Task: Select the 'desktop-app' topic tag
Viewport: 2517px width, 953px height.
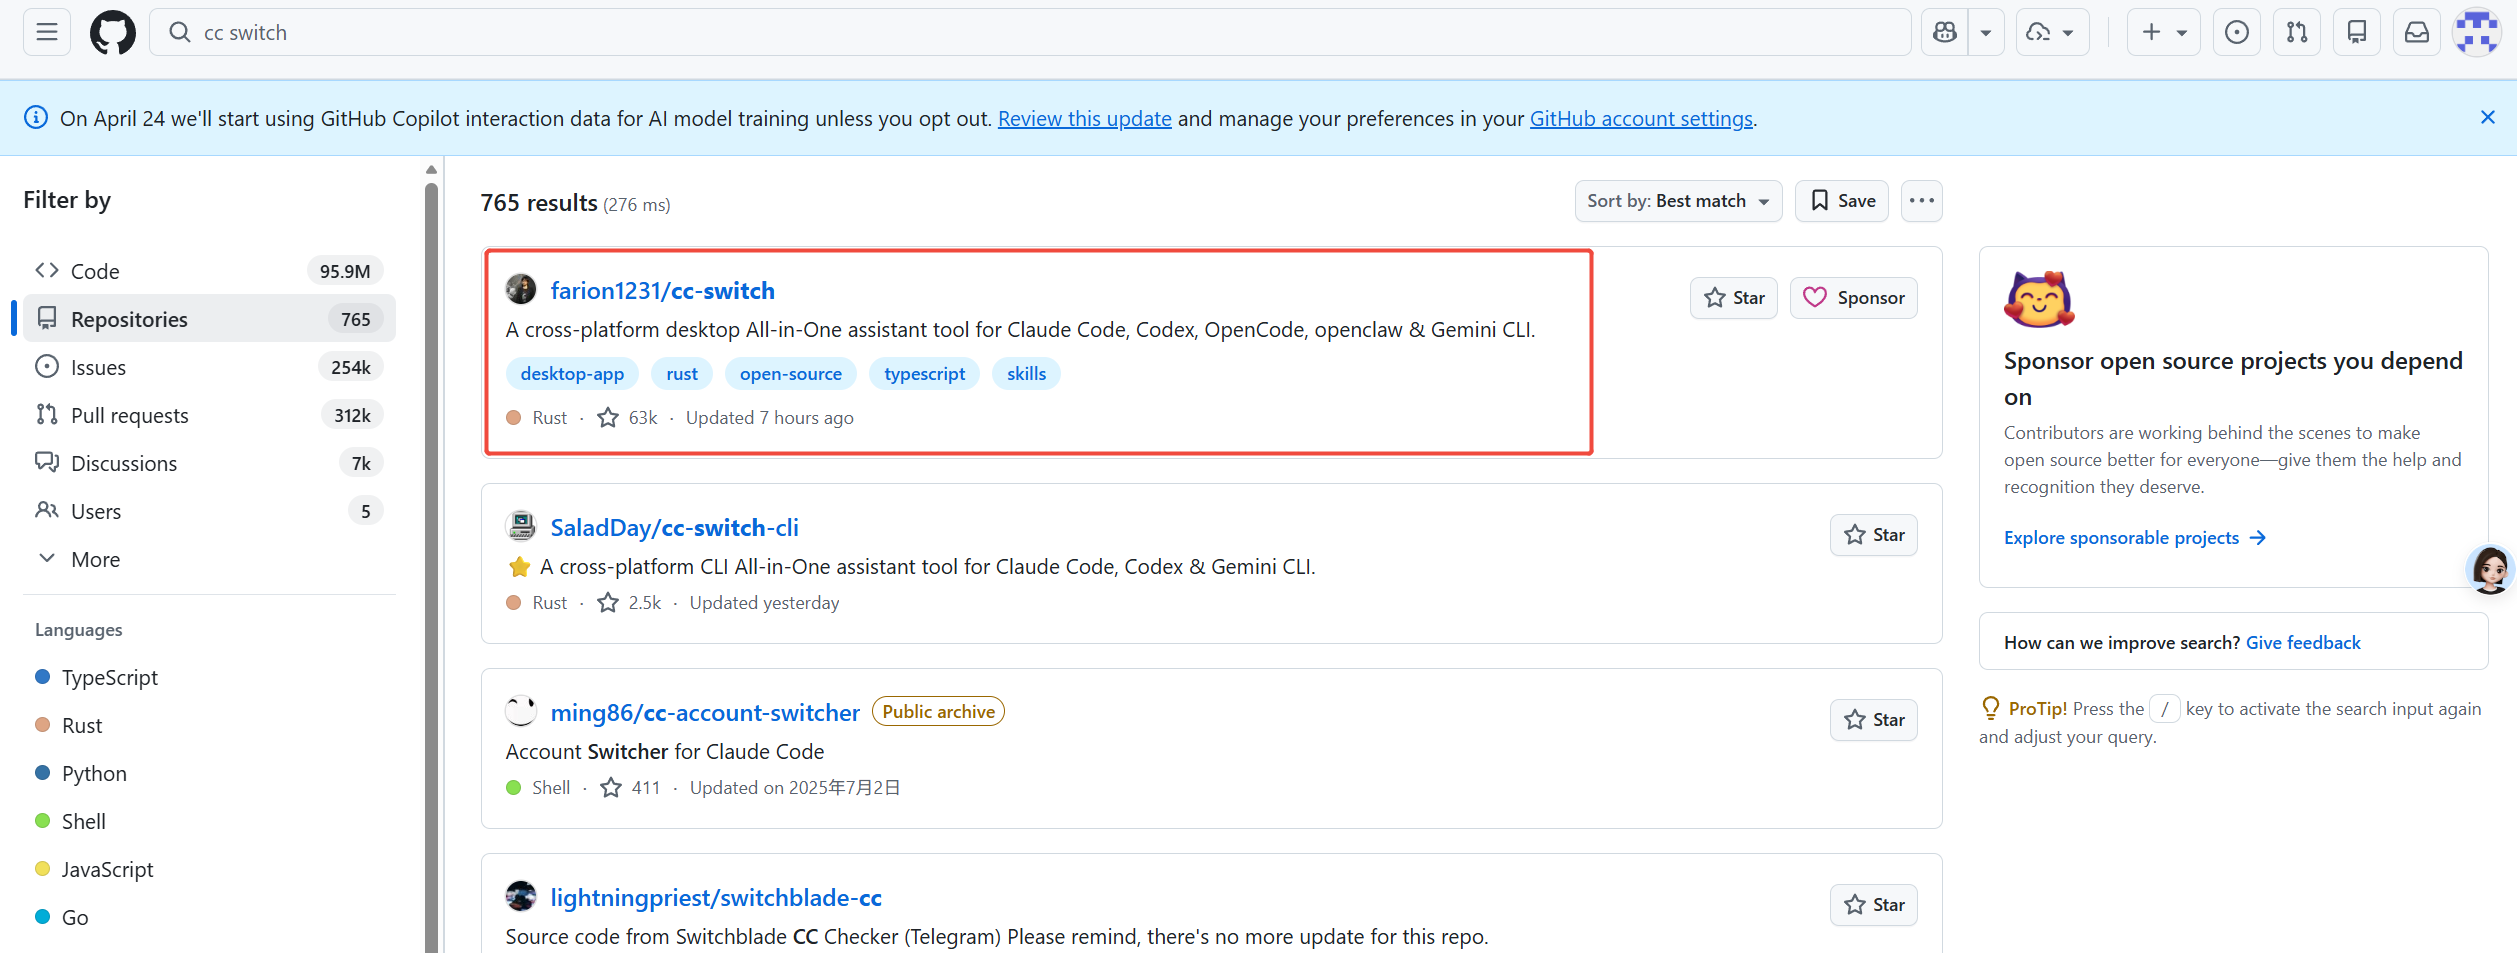Action: coord(572,374)
